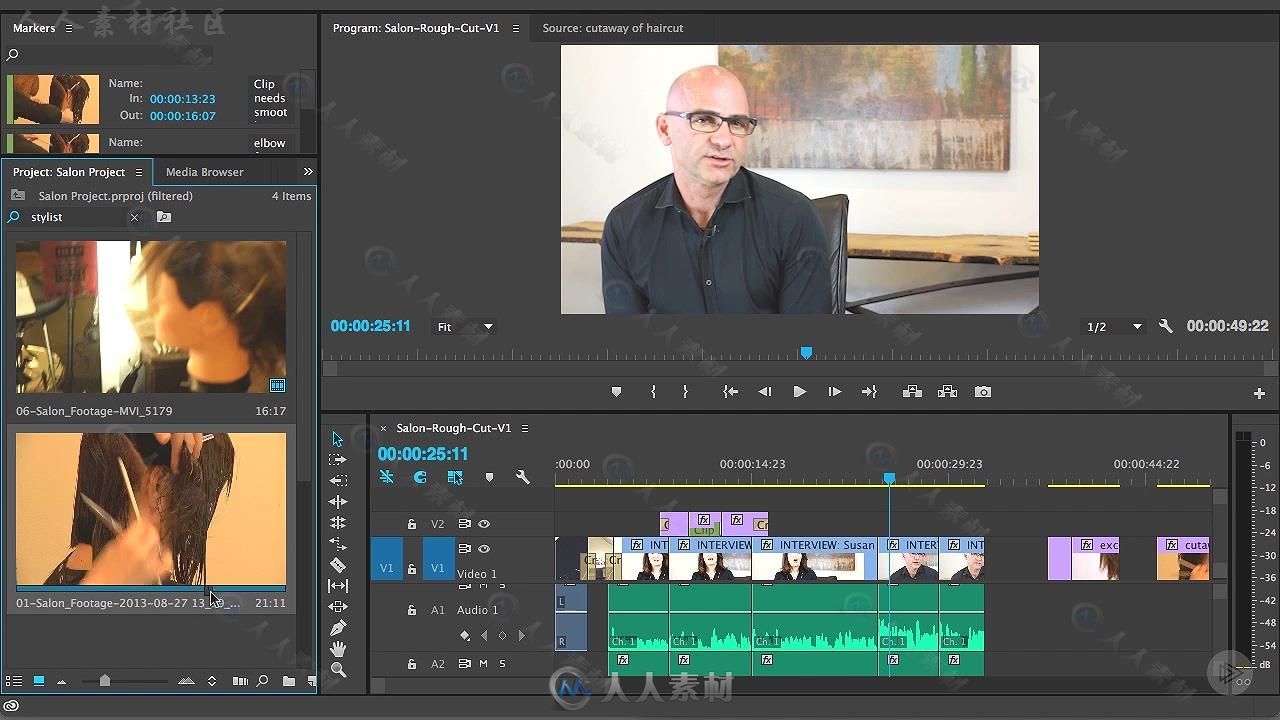Click the Mark Out button
The height and width of the screenshot is (720, 1280).
coord(685,392)
